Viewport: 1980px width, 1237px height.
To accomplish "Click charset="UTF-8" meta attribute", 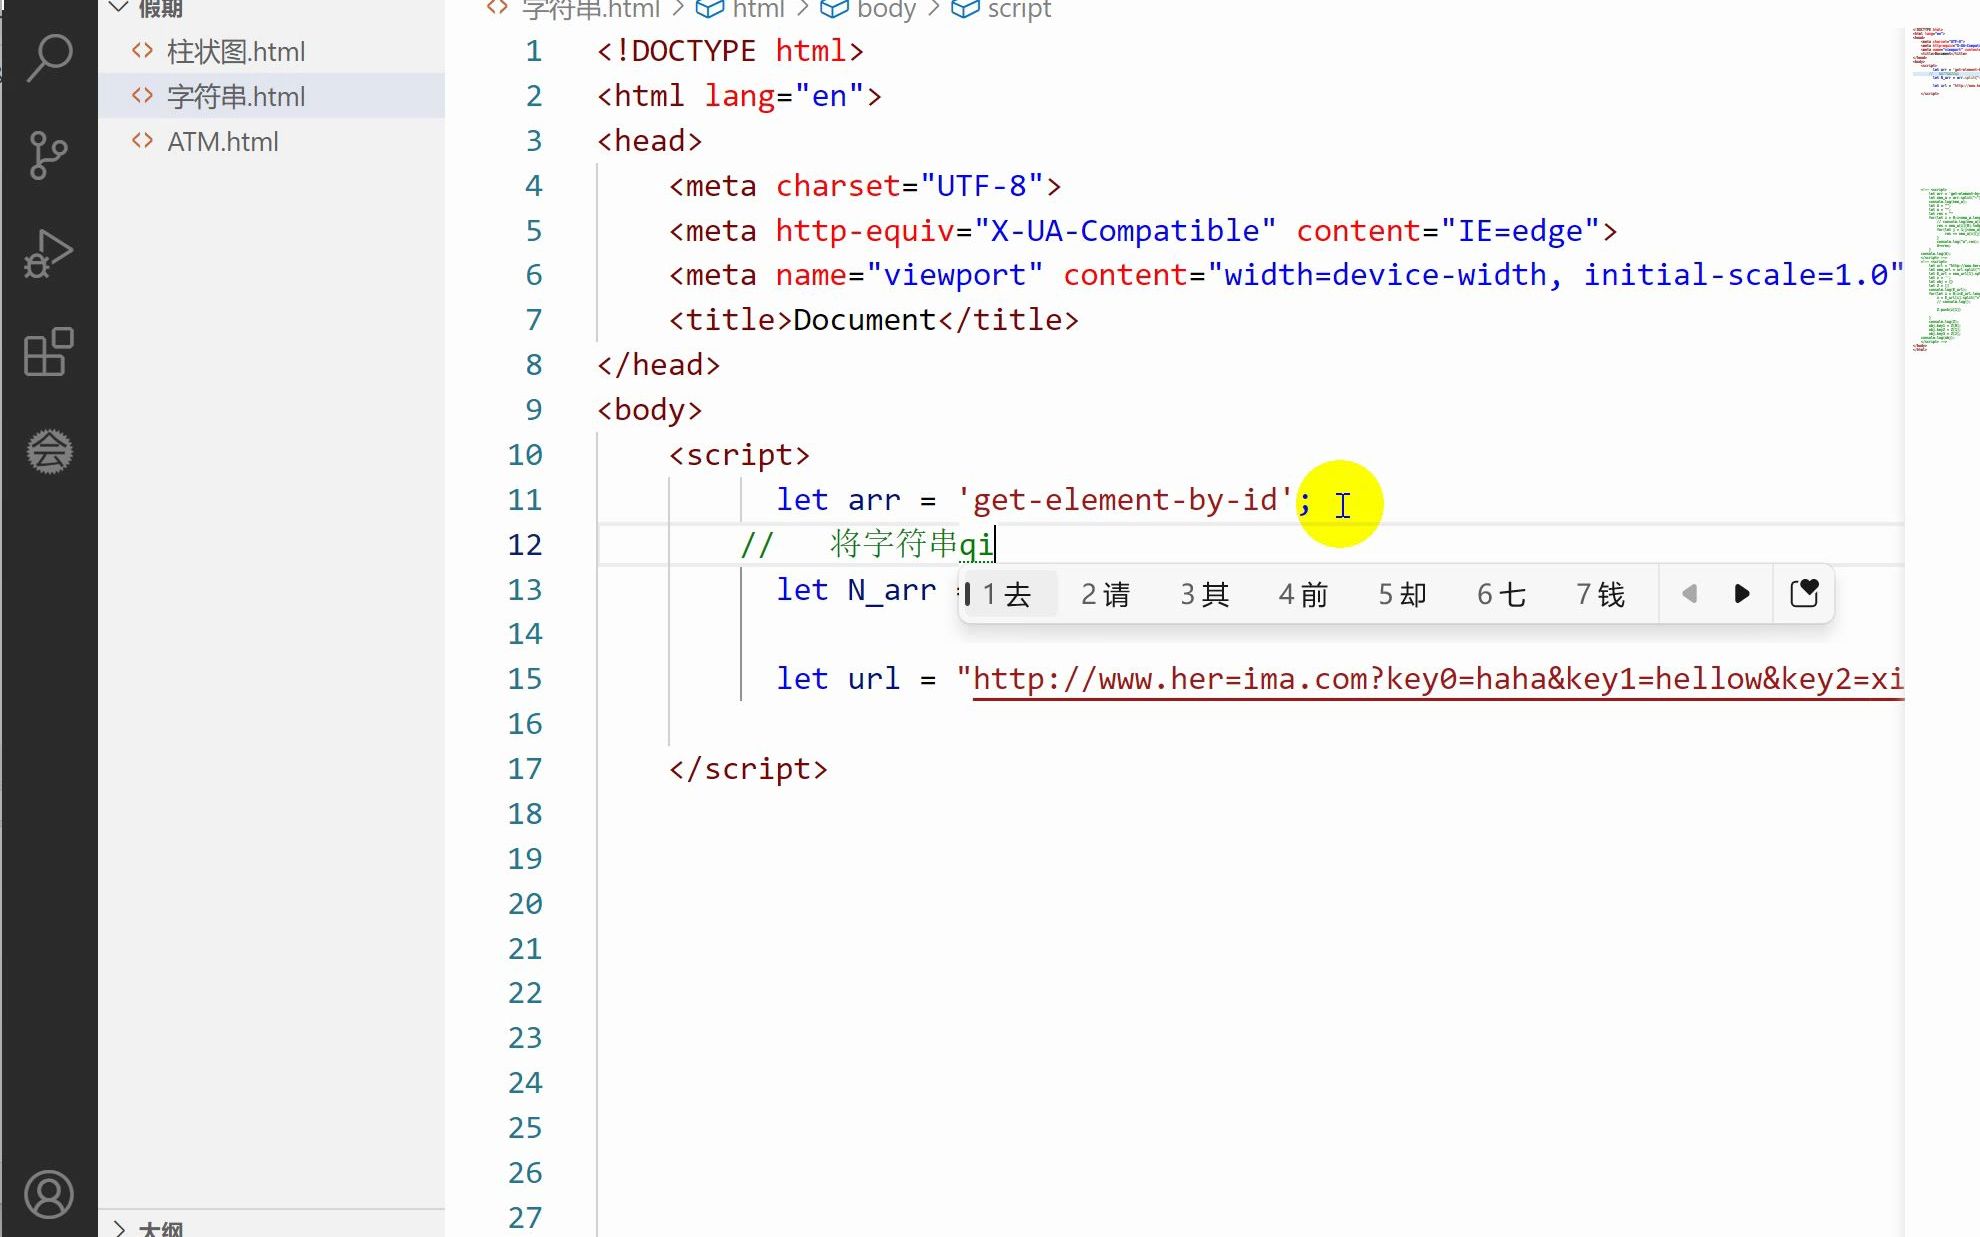I will point(909,185).
